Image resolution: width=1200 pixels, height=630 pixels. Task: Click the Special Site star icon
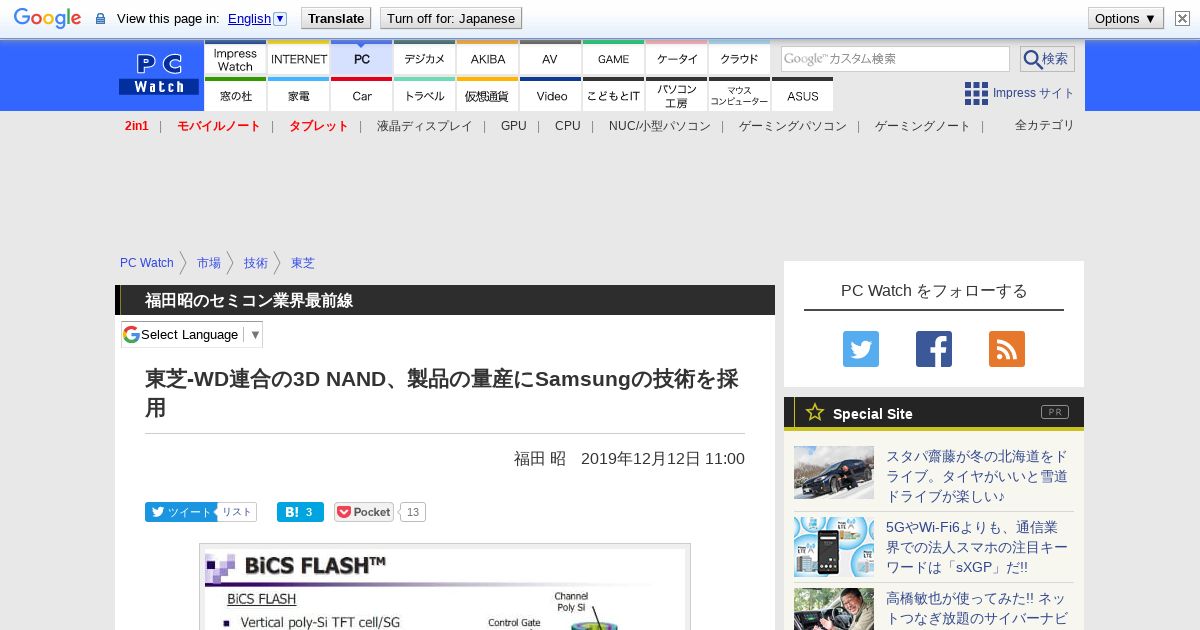[x=815, y=412]
